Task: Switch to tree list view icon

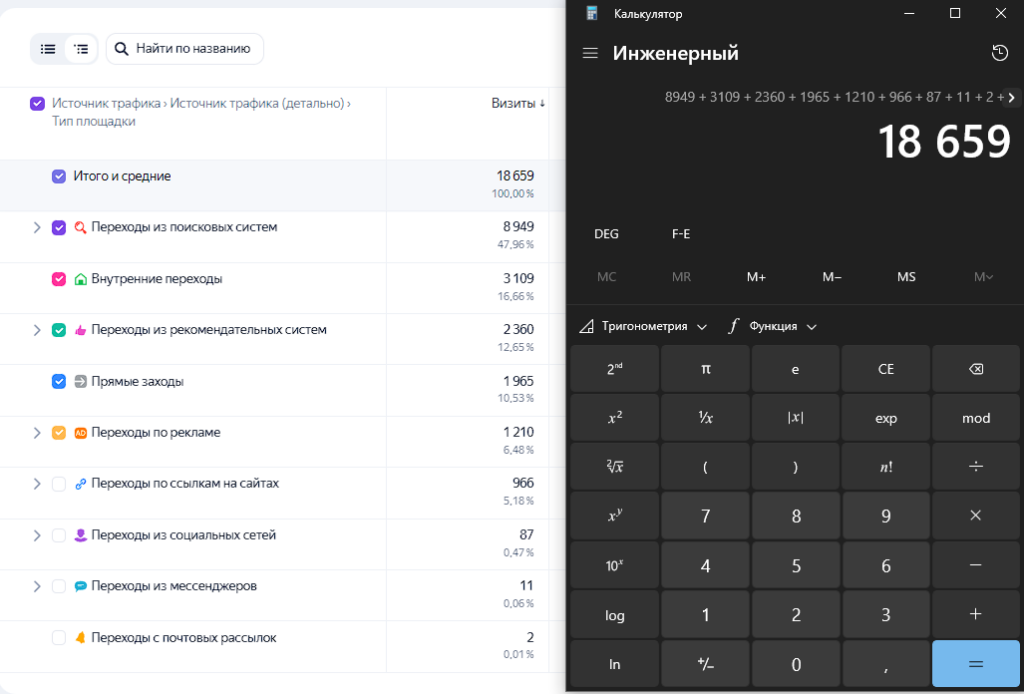Action: [x=81, y=49]
